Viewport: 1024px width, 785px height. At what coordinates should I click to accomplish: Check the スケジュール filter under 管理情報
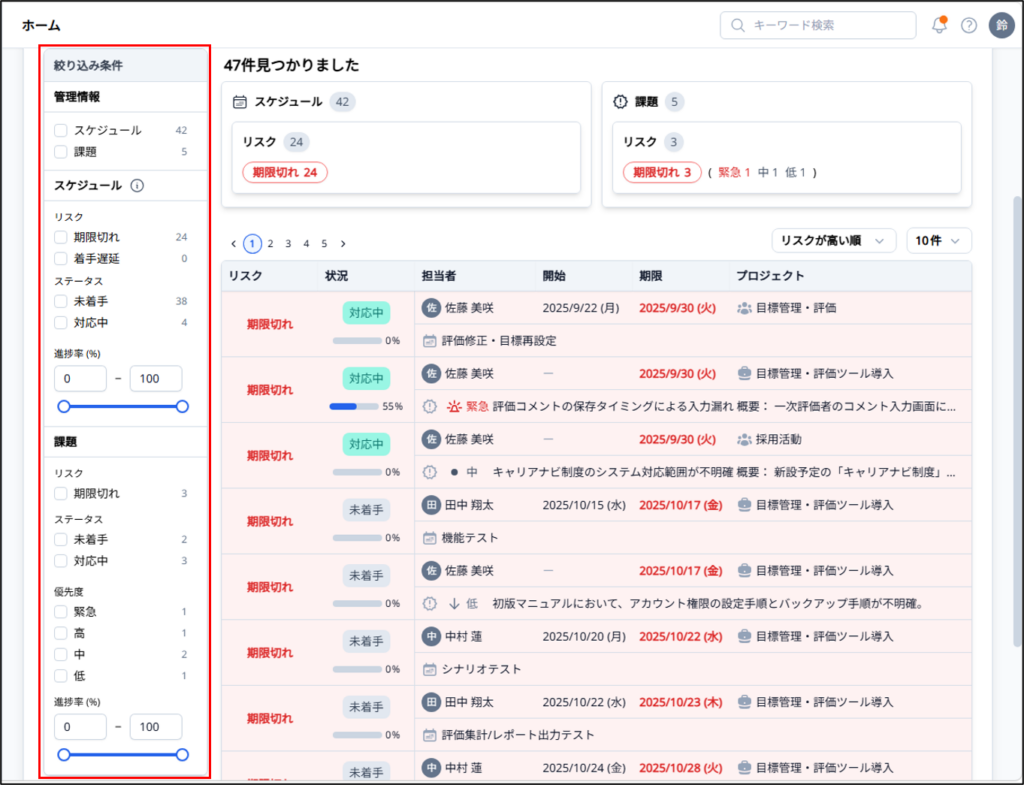(x=61, y=131)
